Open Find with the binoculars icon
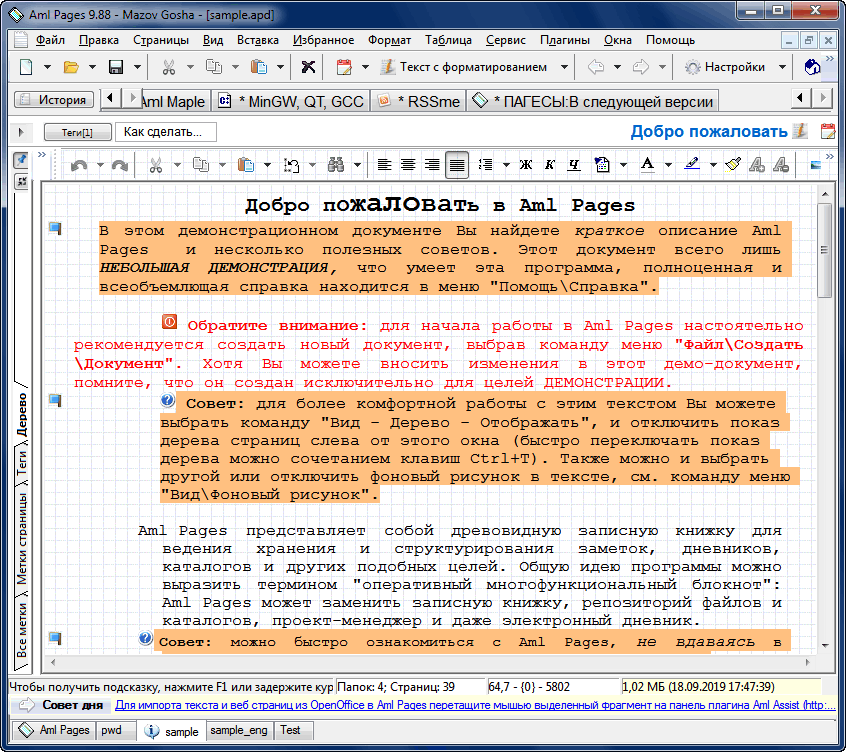The width and height of the screenshot is (846, 752). pos(336,165)
